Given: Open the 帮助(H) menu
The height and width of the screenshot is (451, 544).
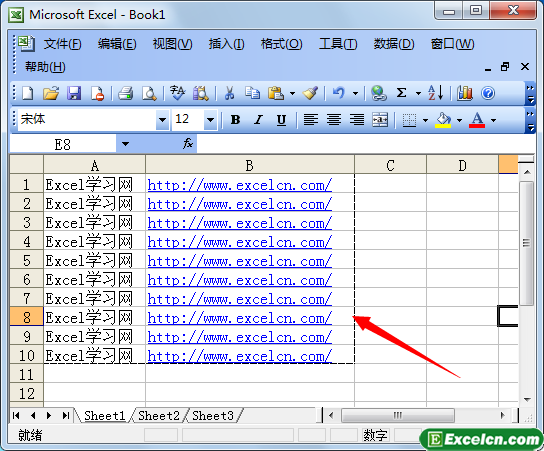Looking at the screenshot, I should 45,67.
